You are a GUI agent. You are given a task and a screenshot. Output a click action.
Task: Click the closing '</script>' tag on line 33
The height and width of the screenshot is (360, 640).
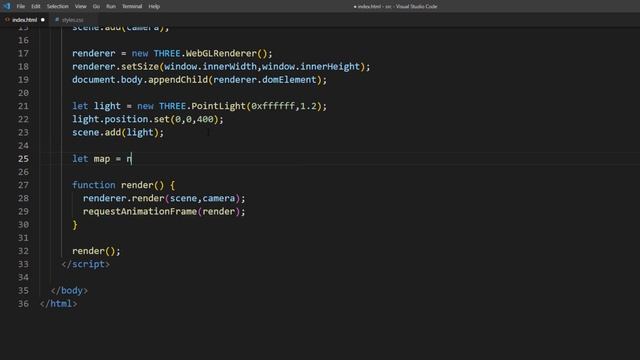tap(85, 264)
